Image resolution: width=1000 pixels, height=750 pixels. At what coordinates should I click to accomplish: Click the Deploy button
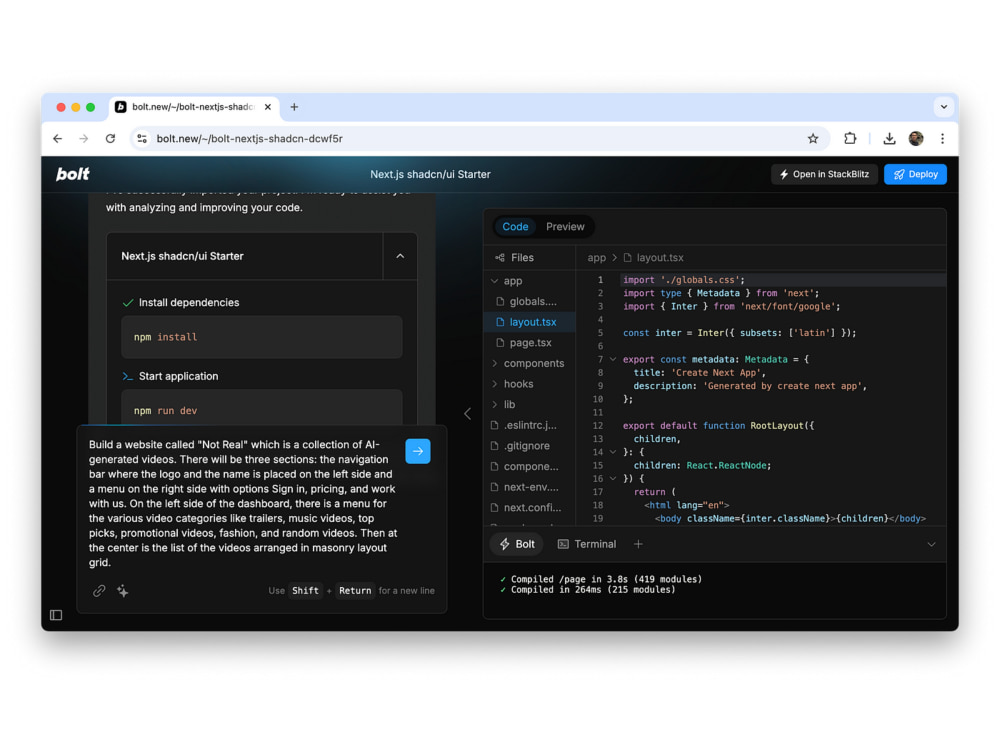pos(915,174)
